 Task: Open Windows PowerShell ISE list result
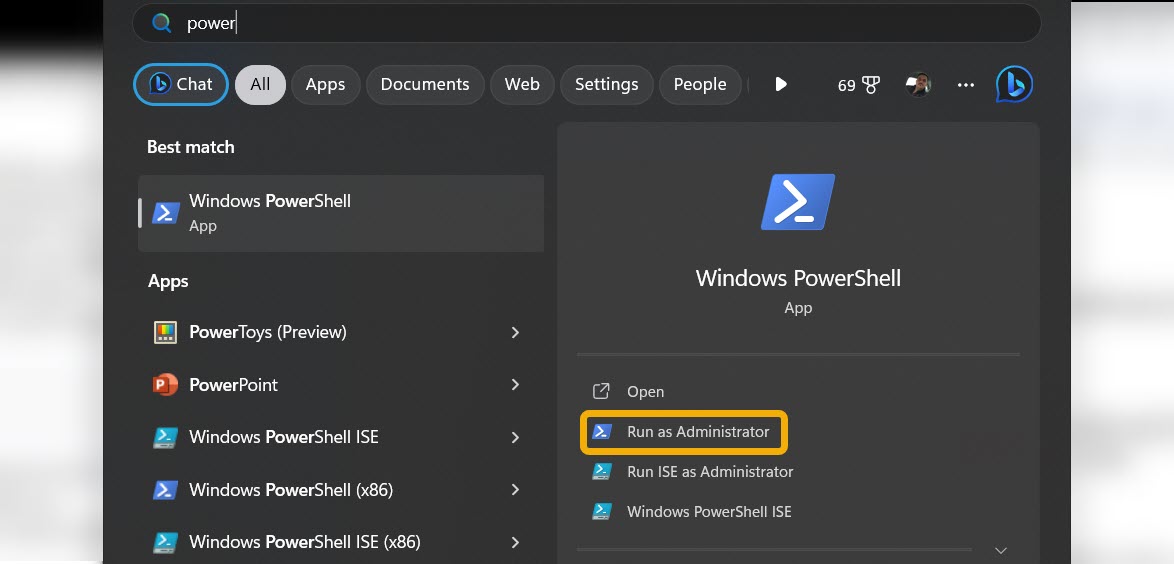coord(341,437)
